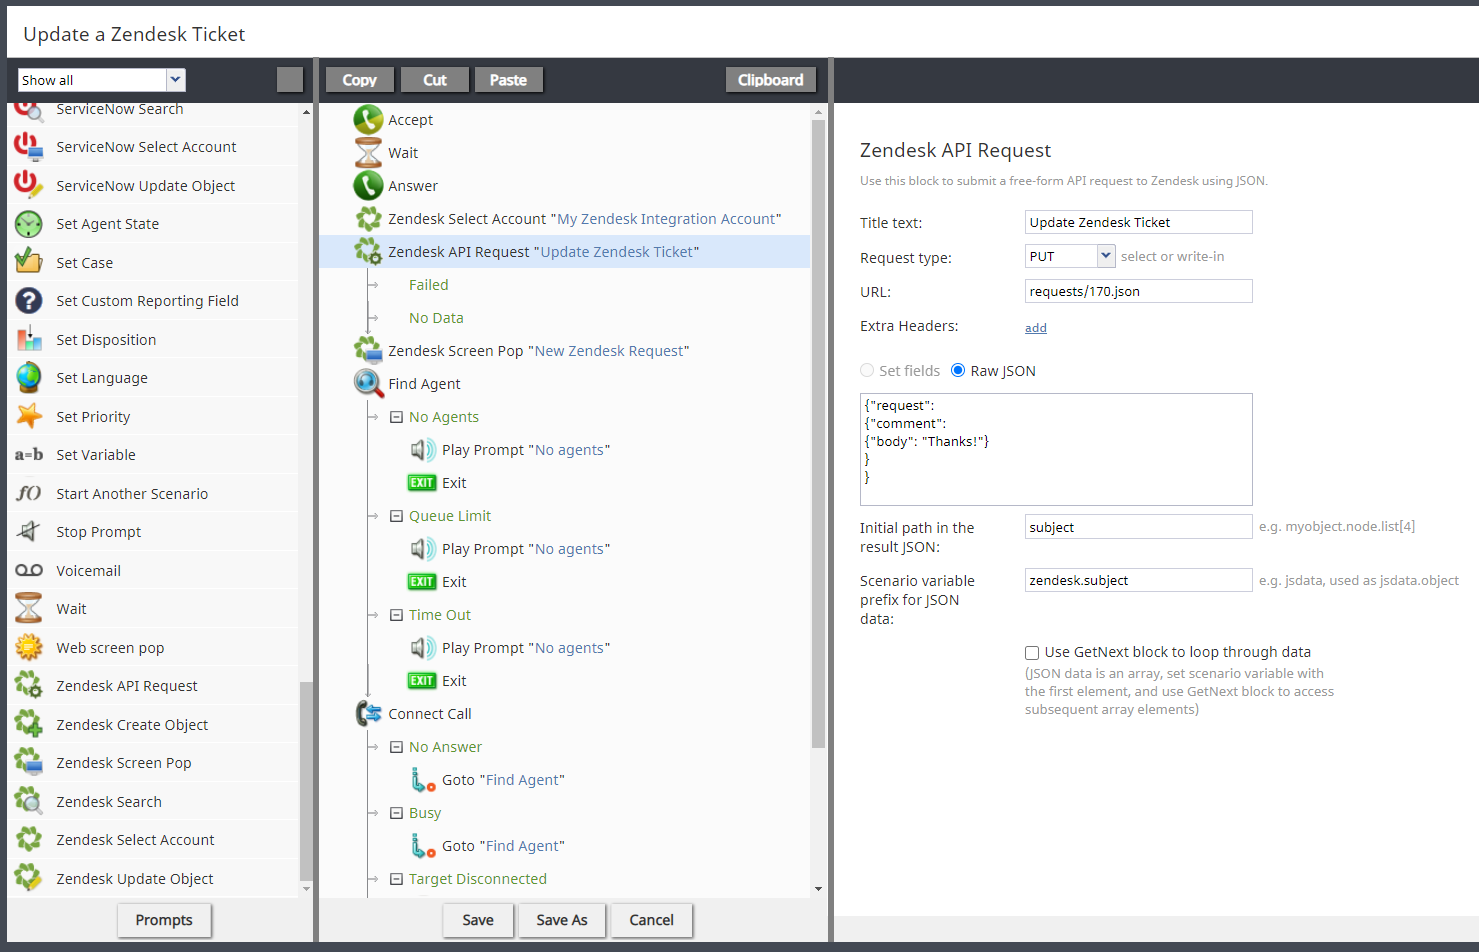1479x952 pixels.
Task: Click the Save As button
Action: point(562,920)
